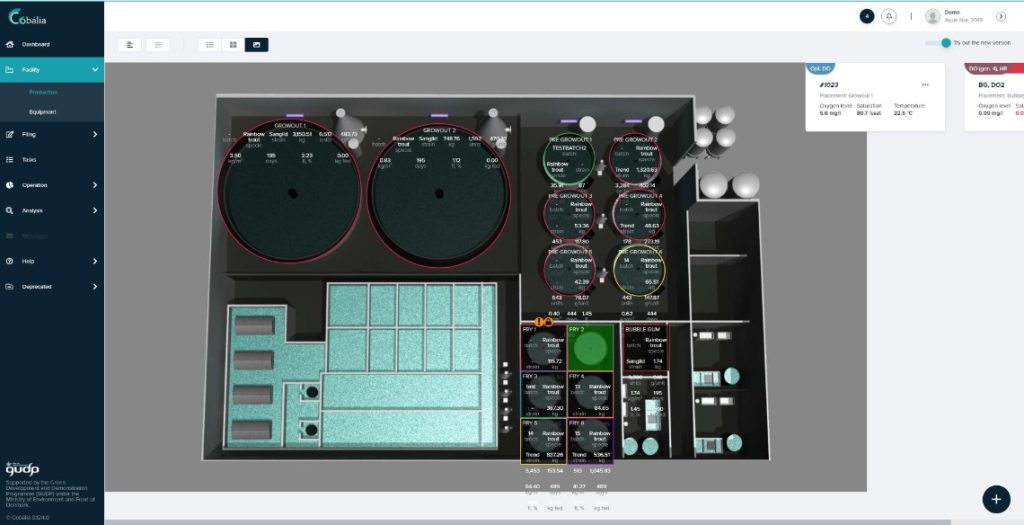Screen dimensions: 1024x525
Task: Expand the Operation sidebar menu
Action: click(x=95, y=185)
